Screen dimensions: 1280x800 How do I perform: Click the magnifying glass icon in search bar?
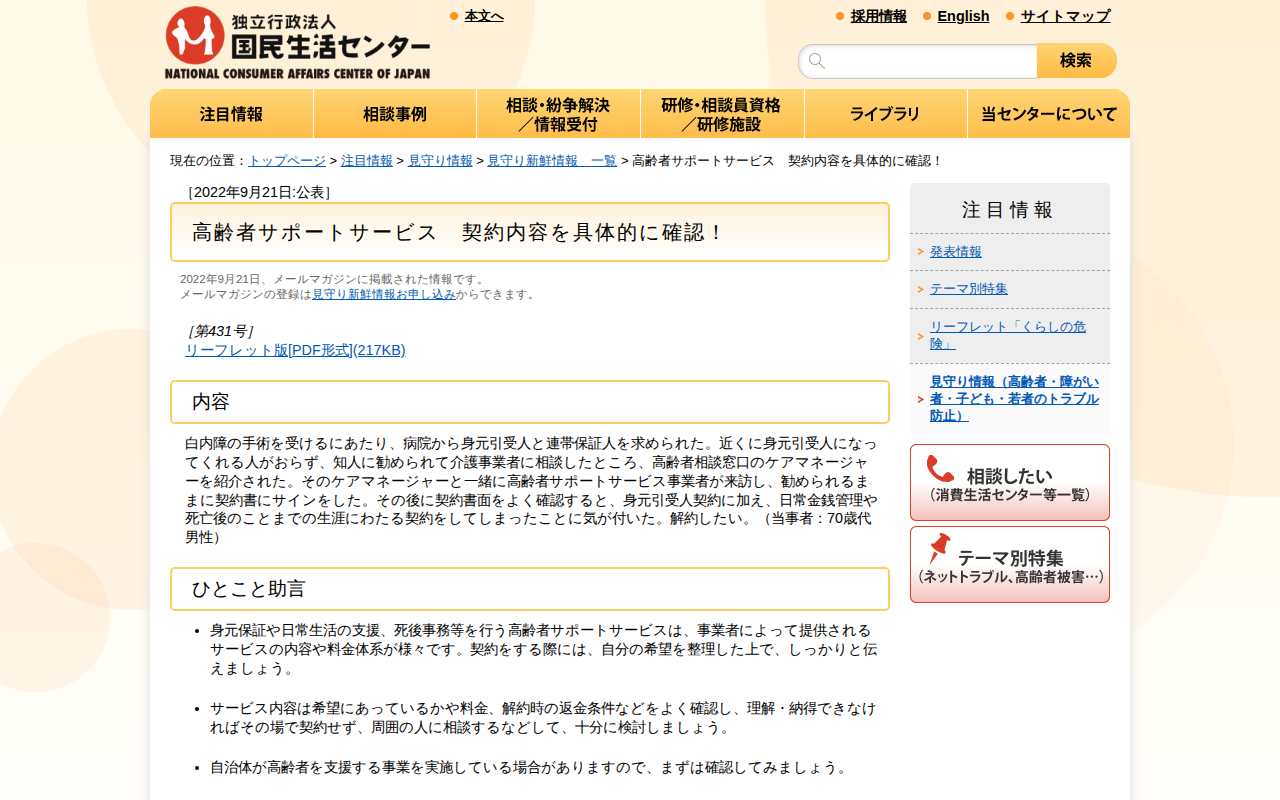click(815, 60)
